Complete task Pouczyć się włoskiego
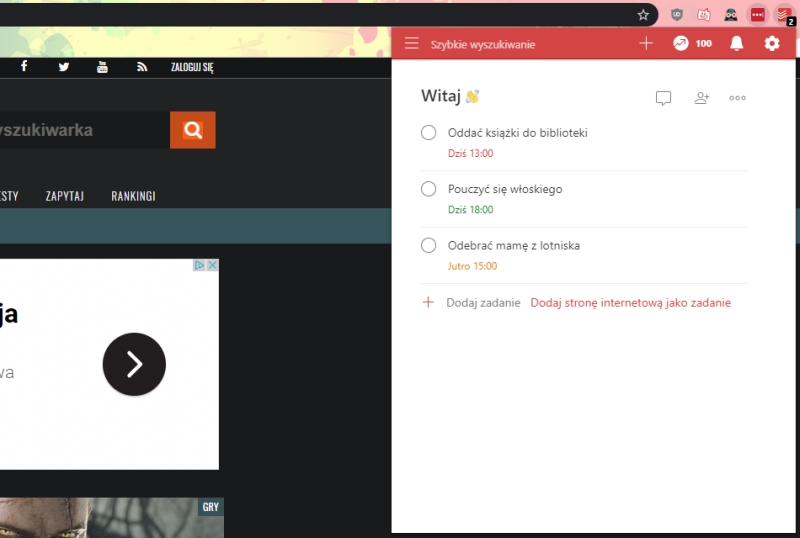The height and width of the screenshot is (538, 800). click(x=429, y=189)
